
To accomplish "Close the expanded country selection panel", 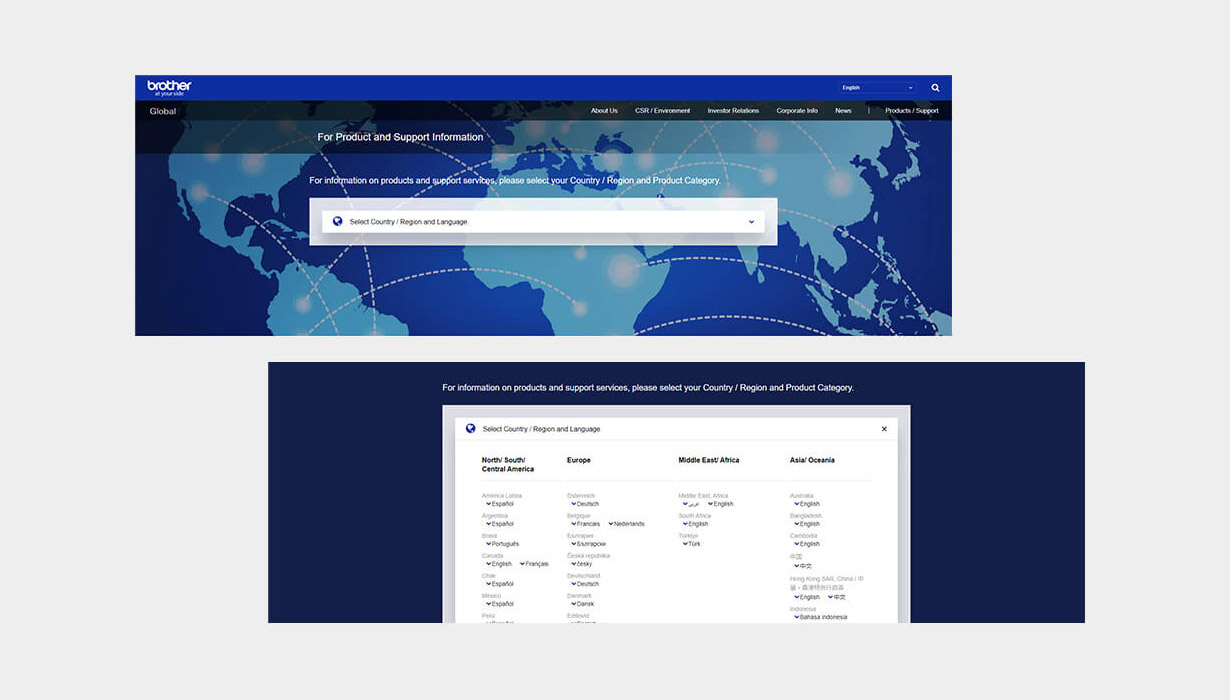I will click(x=884, y=429).
